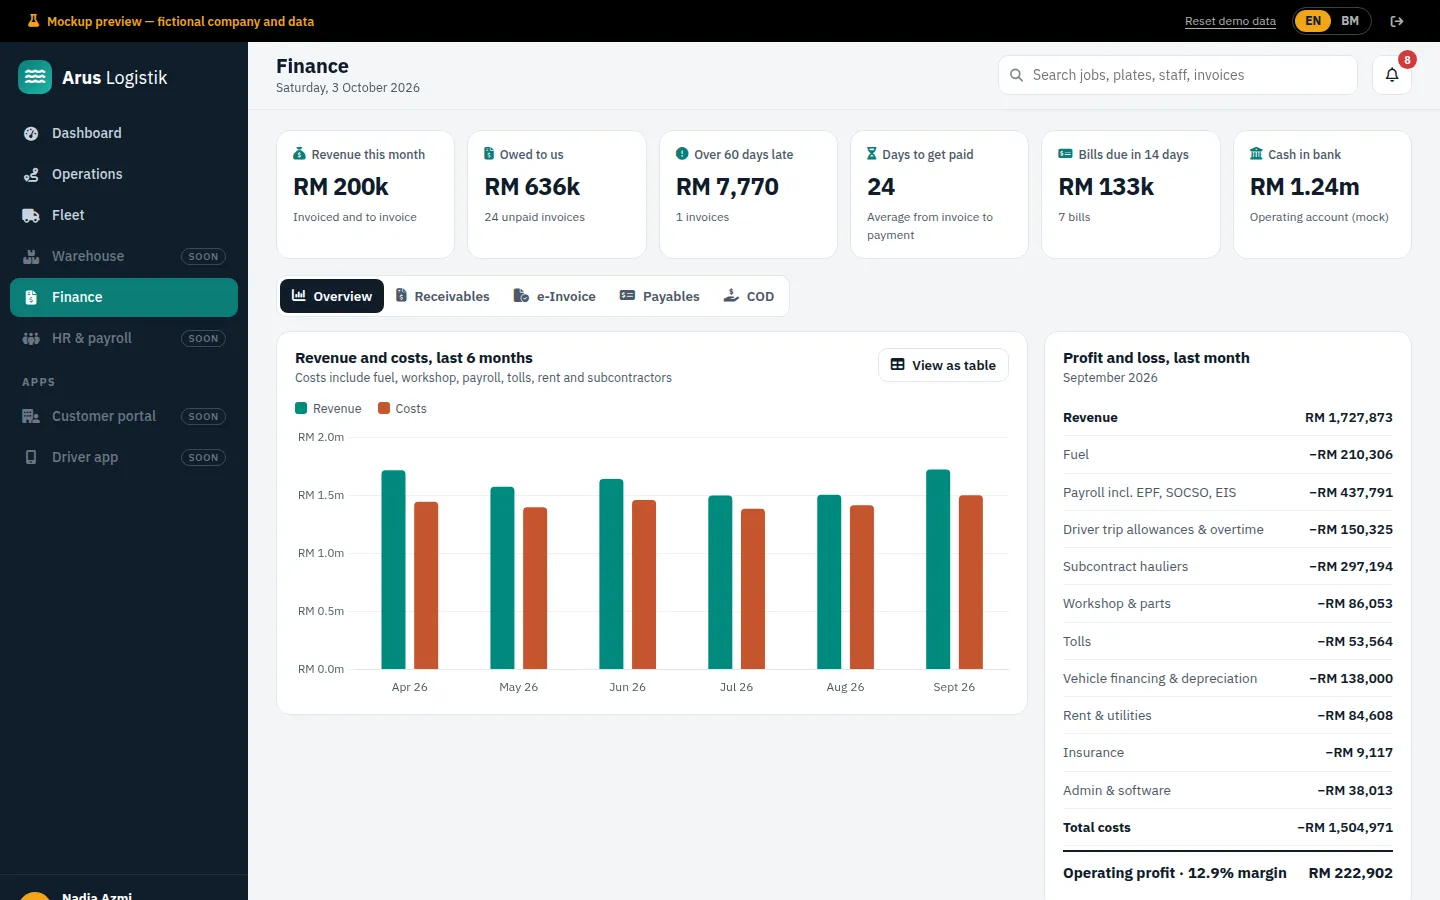The image size is (1440, 900).
Task: Click the search magnifier icon
Action: tap(1016, 75)
